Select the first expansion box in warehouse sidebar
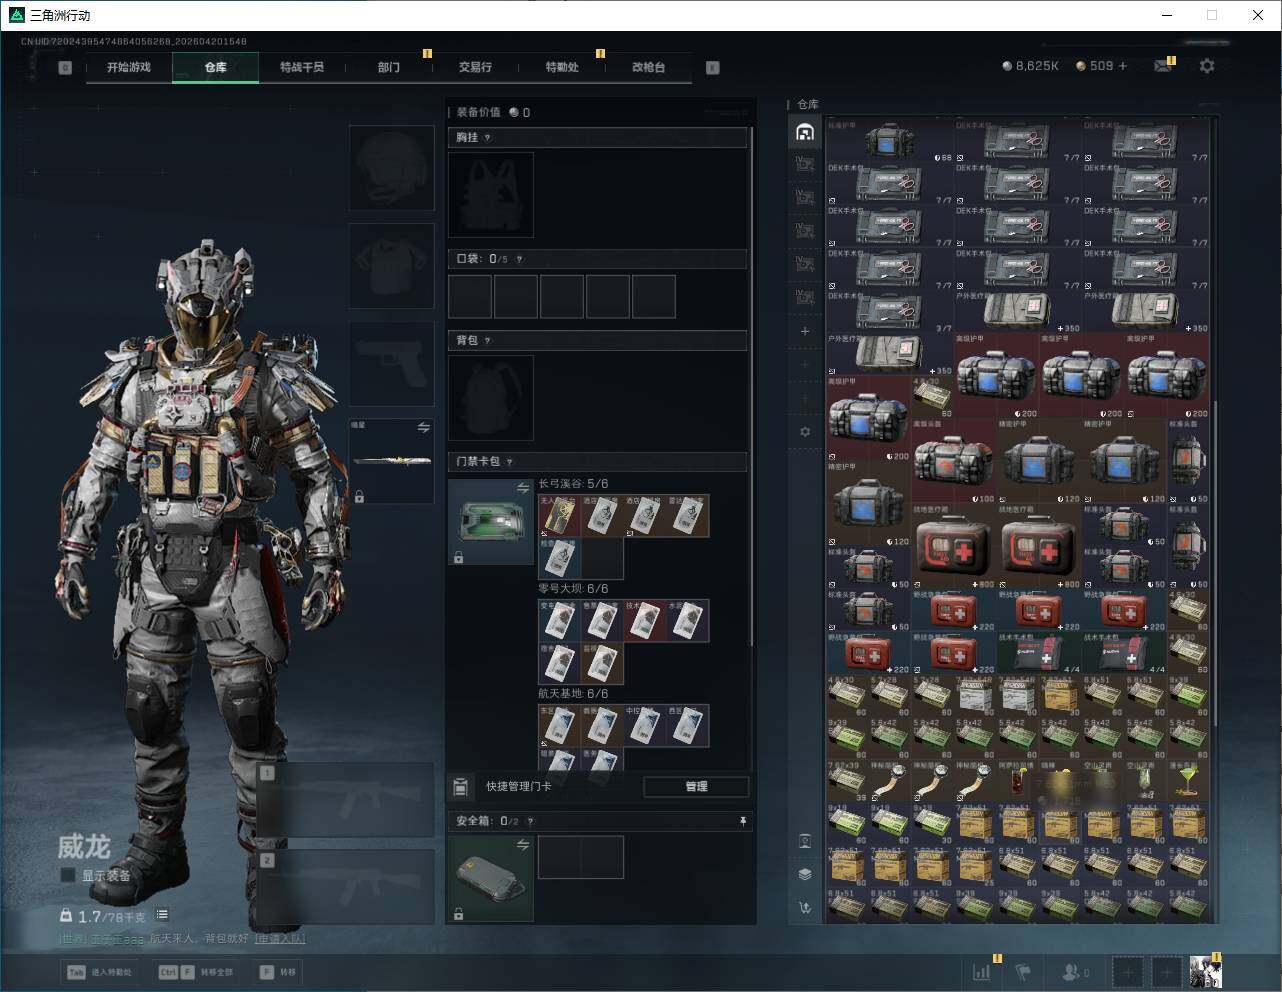 pyautogui.click(x=805, y=164)
